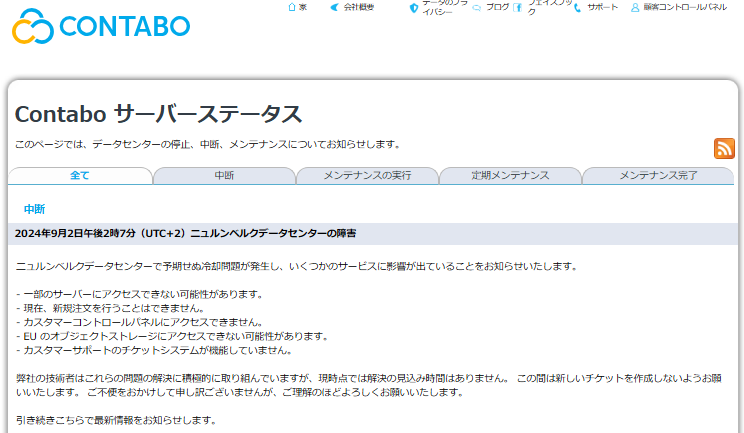
Task: Click the blue 中断 section heading
Action: 34,209
